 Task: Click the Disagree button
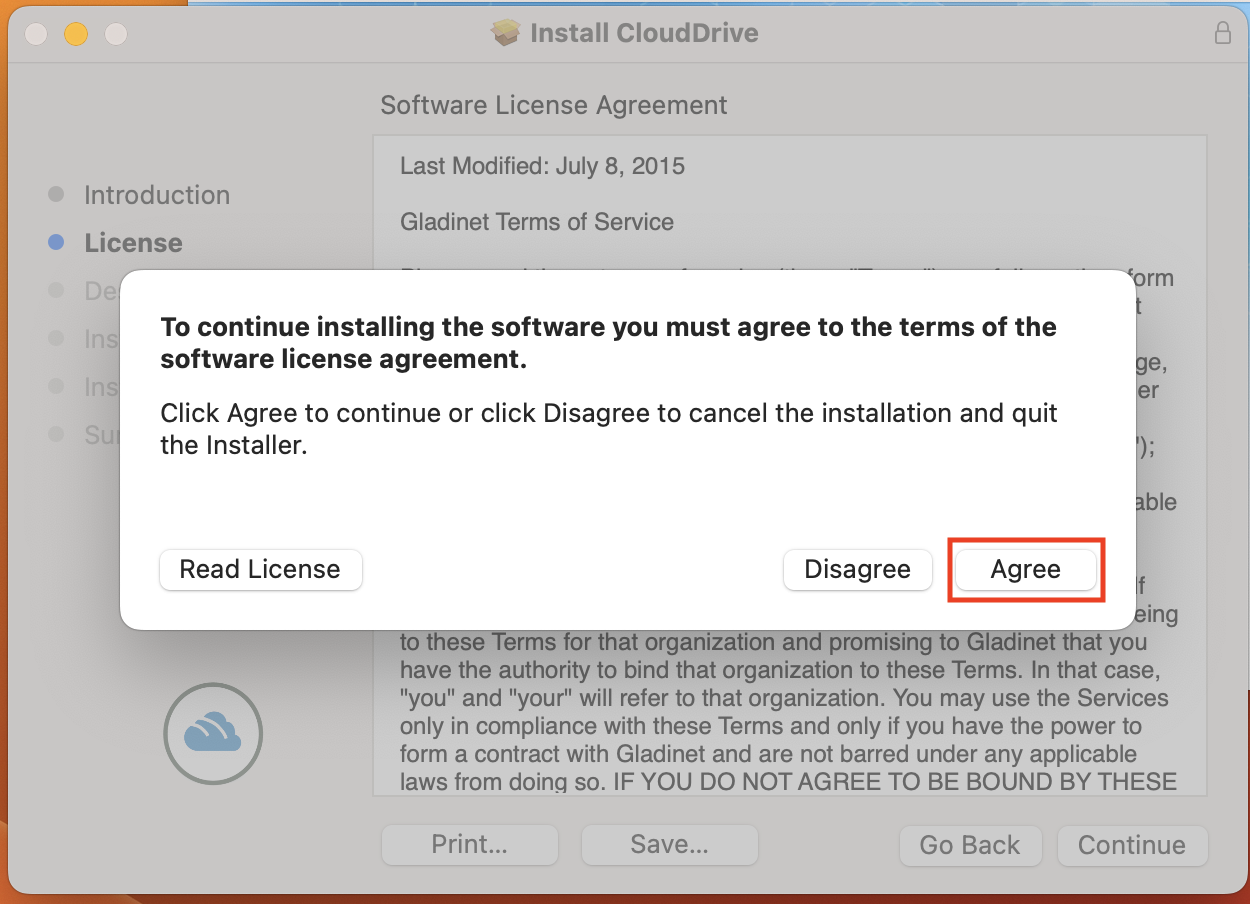pyautogui.click(x=857, y=570)
